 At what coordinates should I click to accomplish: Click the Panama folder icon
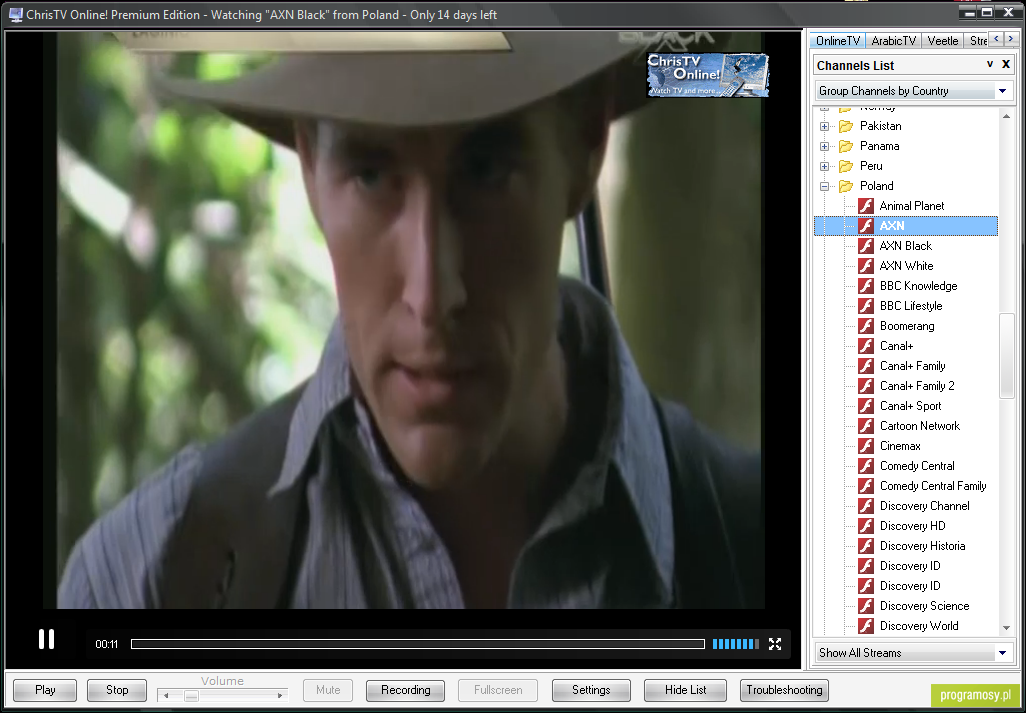coord(846,147)
